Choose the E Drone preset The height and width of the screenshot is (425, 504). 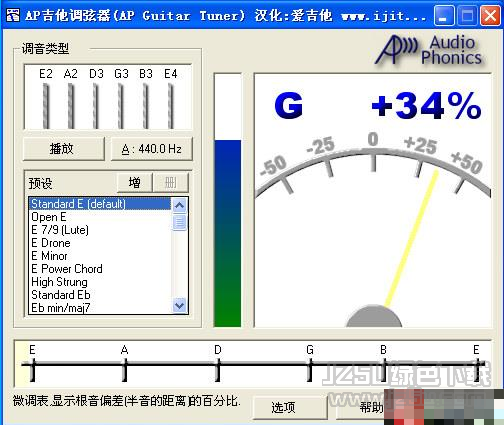[100, 243]
